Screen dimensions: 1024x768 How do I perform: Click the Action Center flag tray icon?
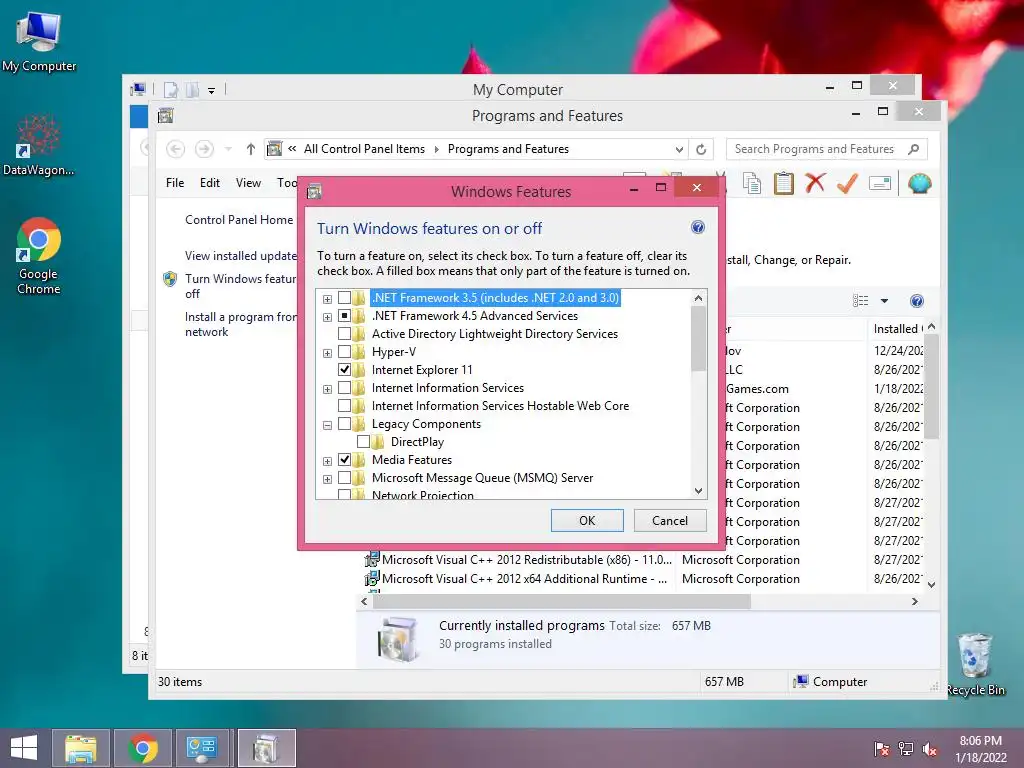point(882,749)
